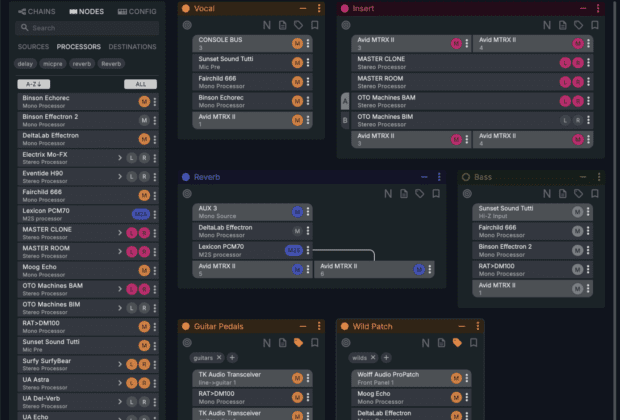
Task: Toggle the R channel of Electrix Mo-FX
Action: (144, 158)
